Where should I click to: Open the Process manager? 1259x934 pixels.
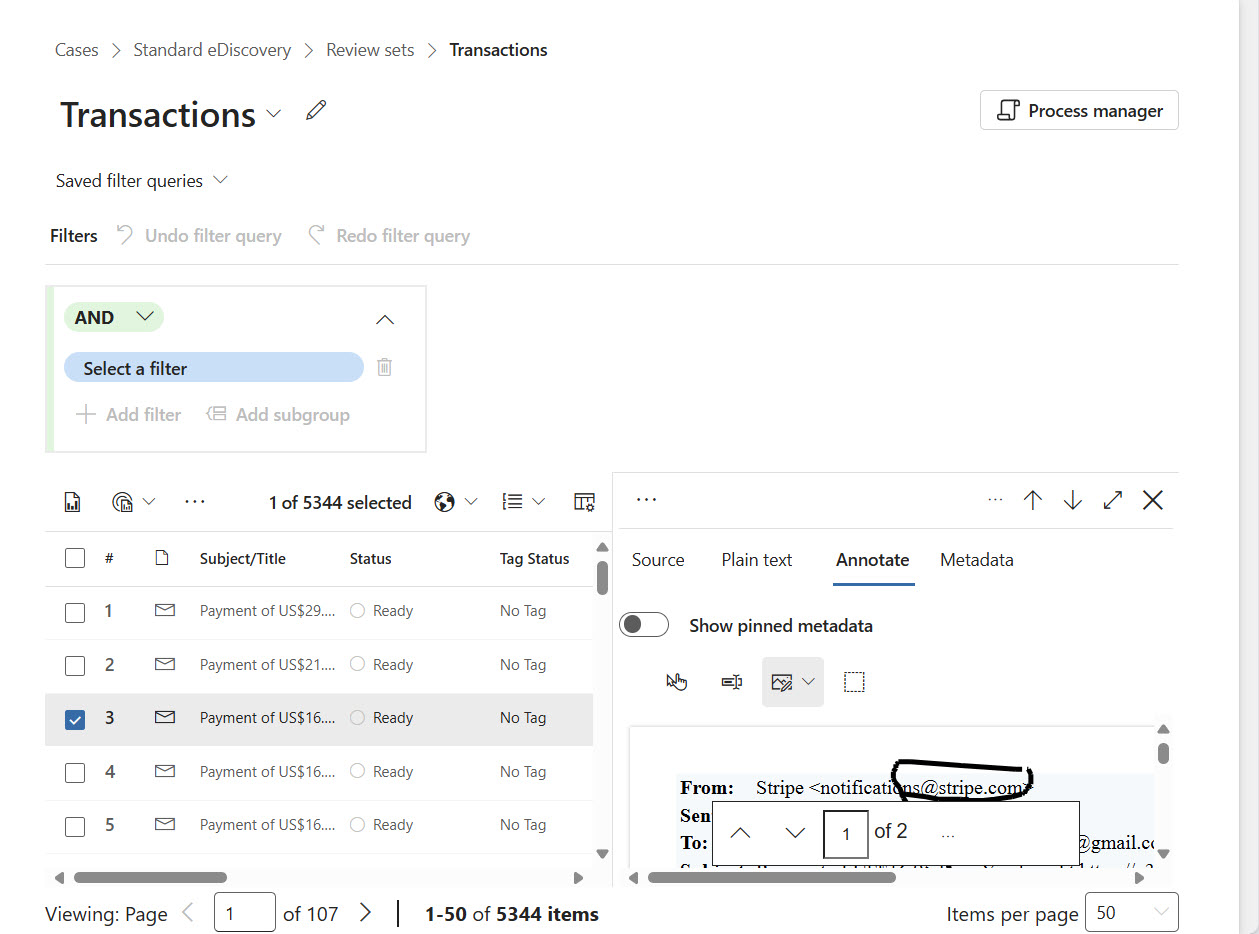point(1079,110)
